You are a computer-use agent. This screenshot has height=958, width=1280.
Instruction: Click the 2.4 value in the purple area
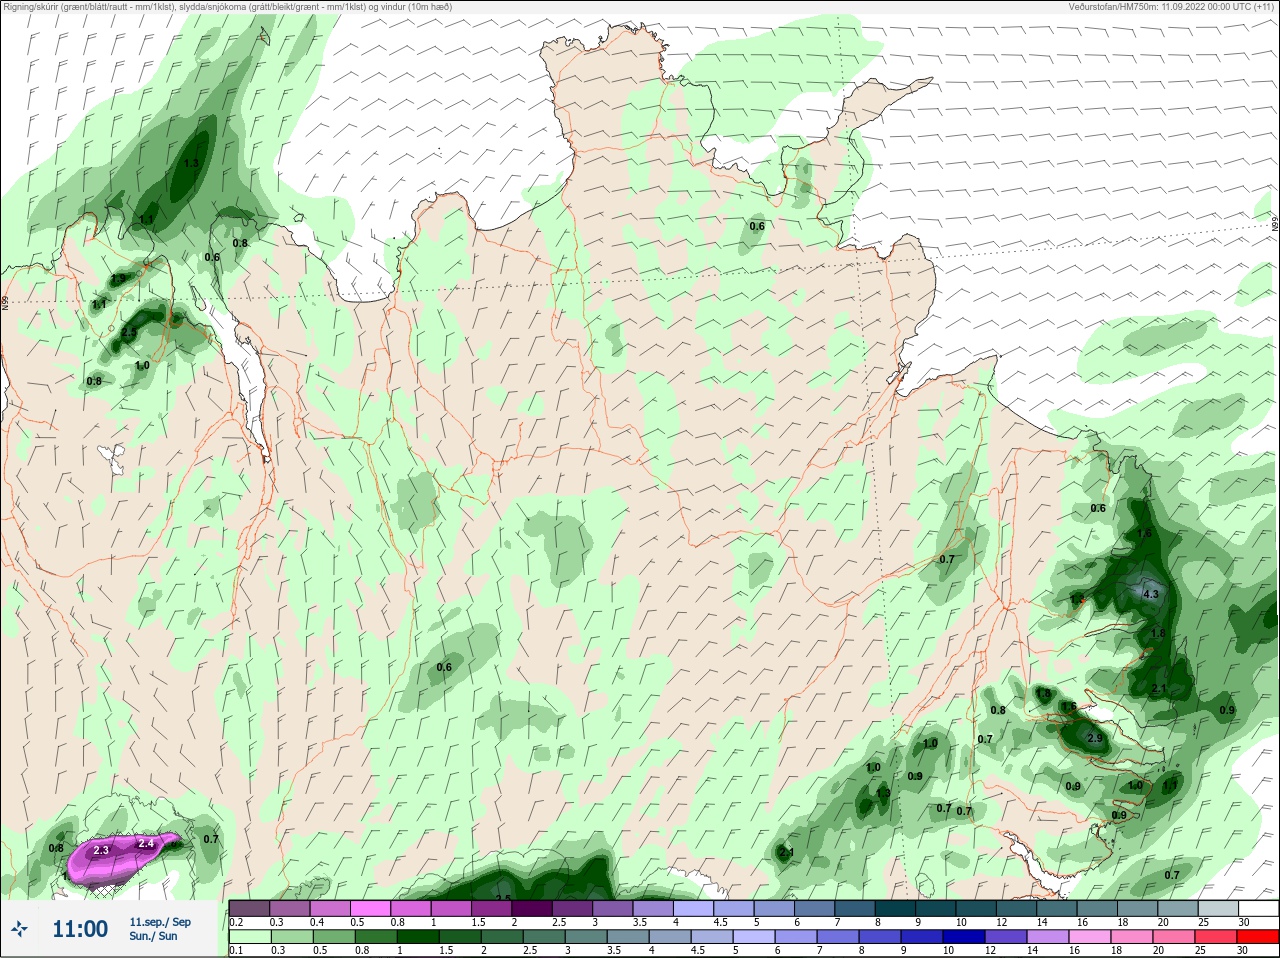pos(146,844)
